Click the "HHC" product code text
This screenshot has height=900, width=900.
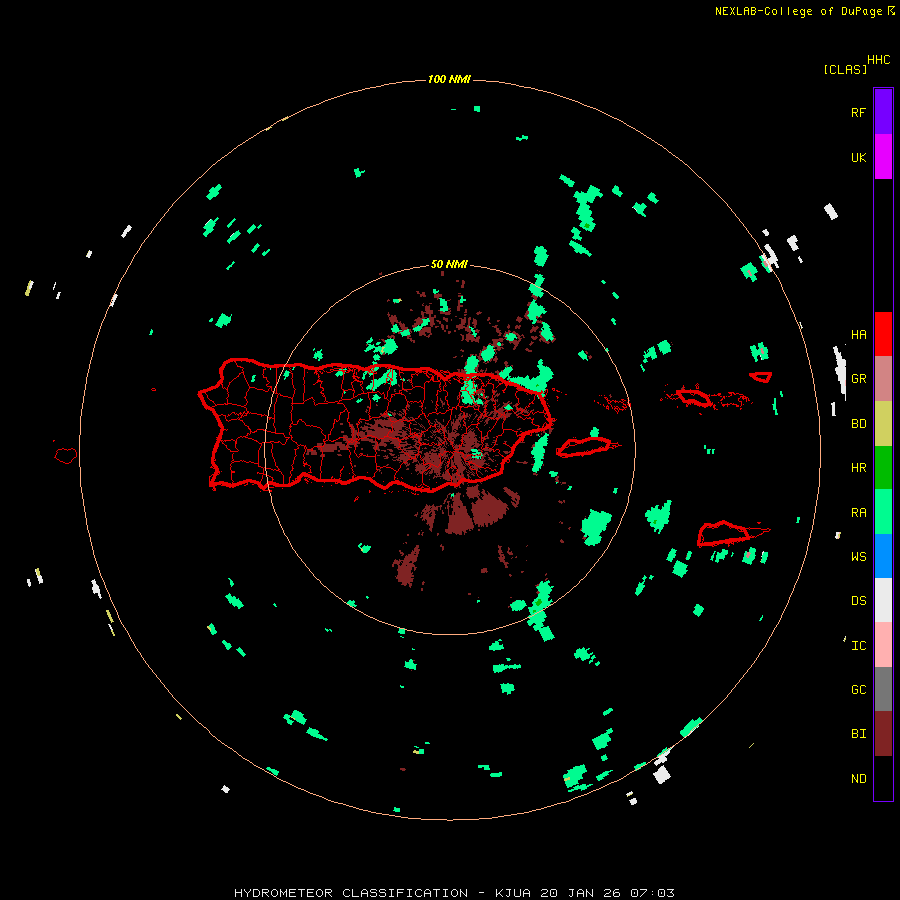pos(878,60)
